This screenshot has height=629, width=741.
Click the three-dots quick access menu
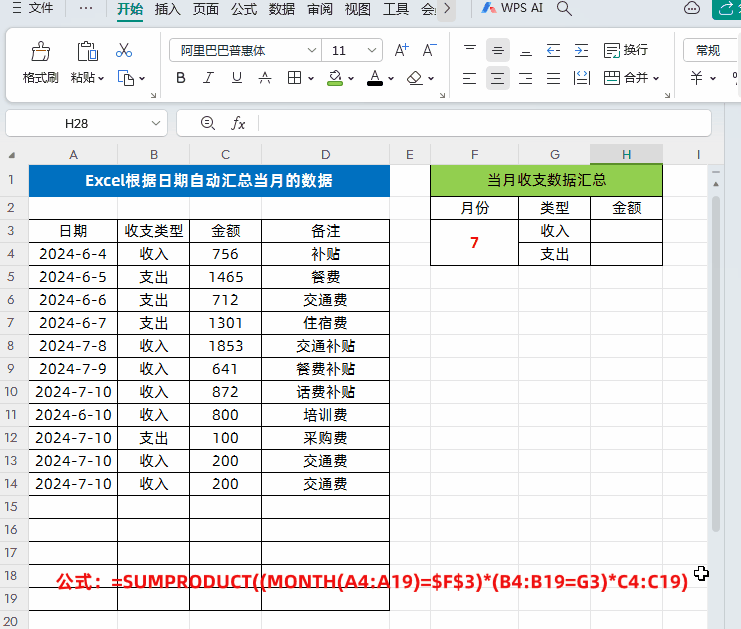click(86, 8)
